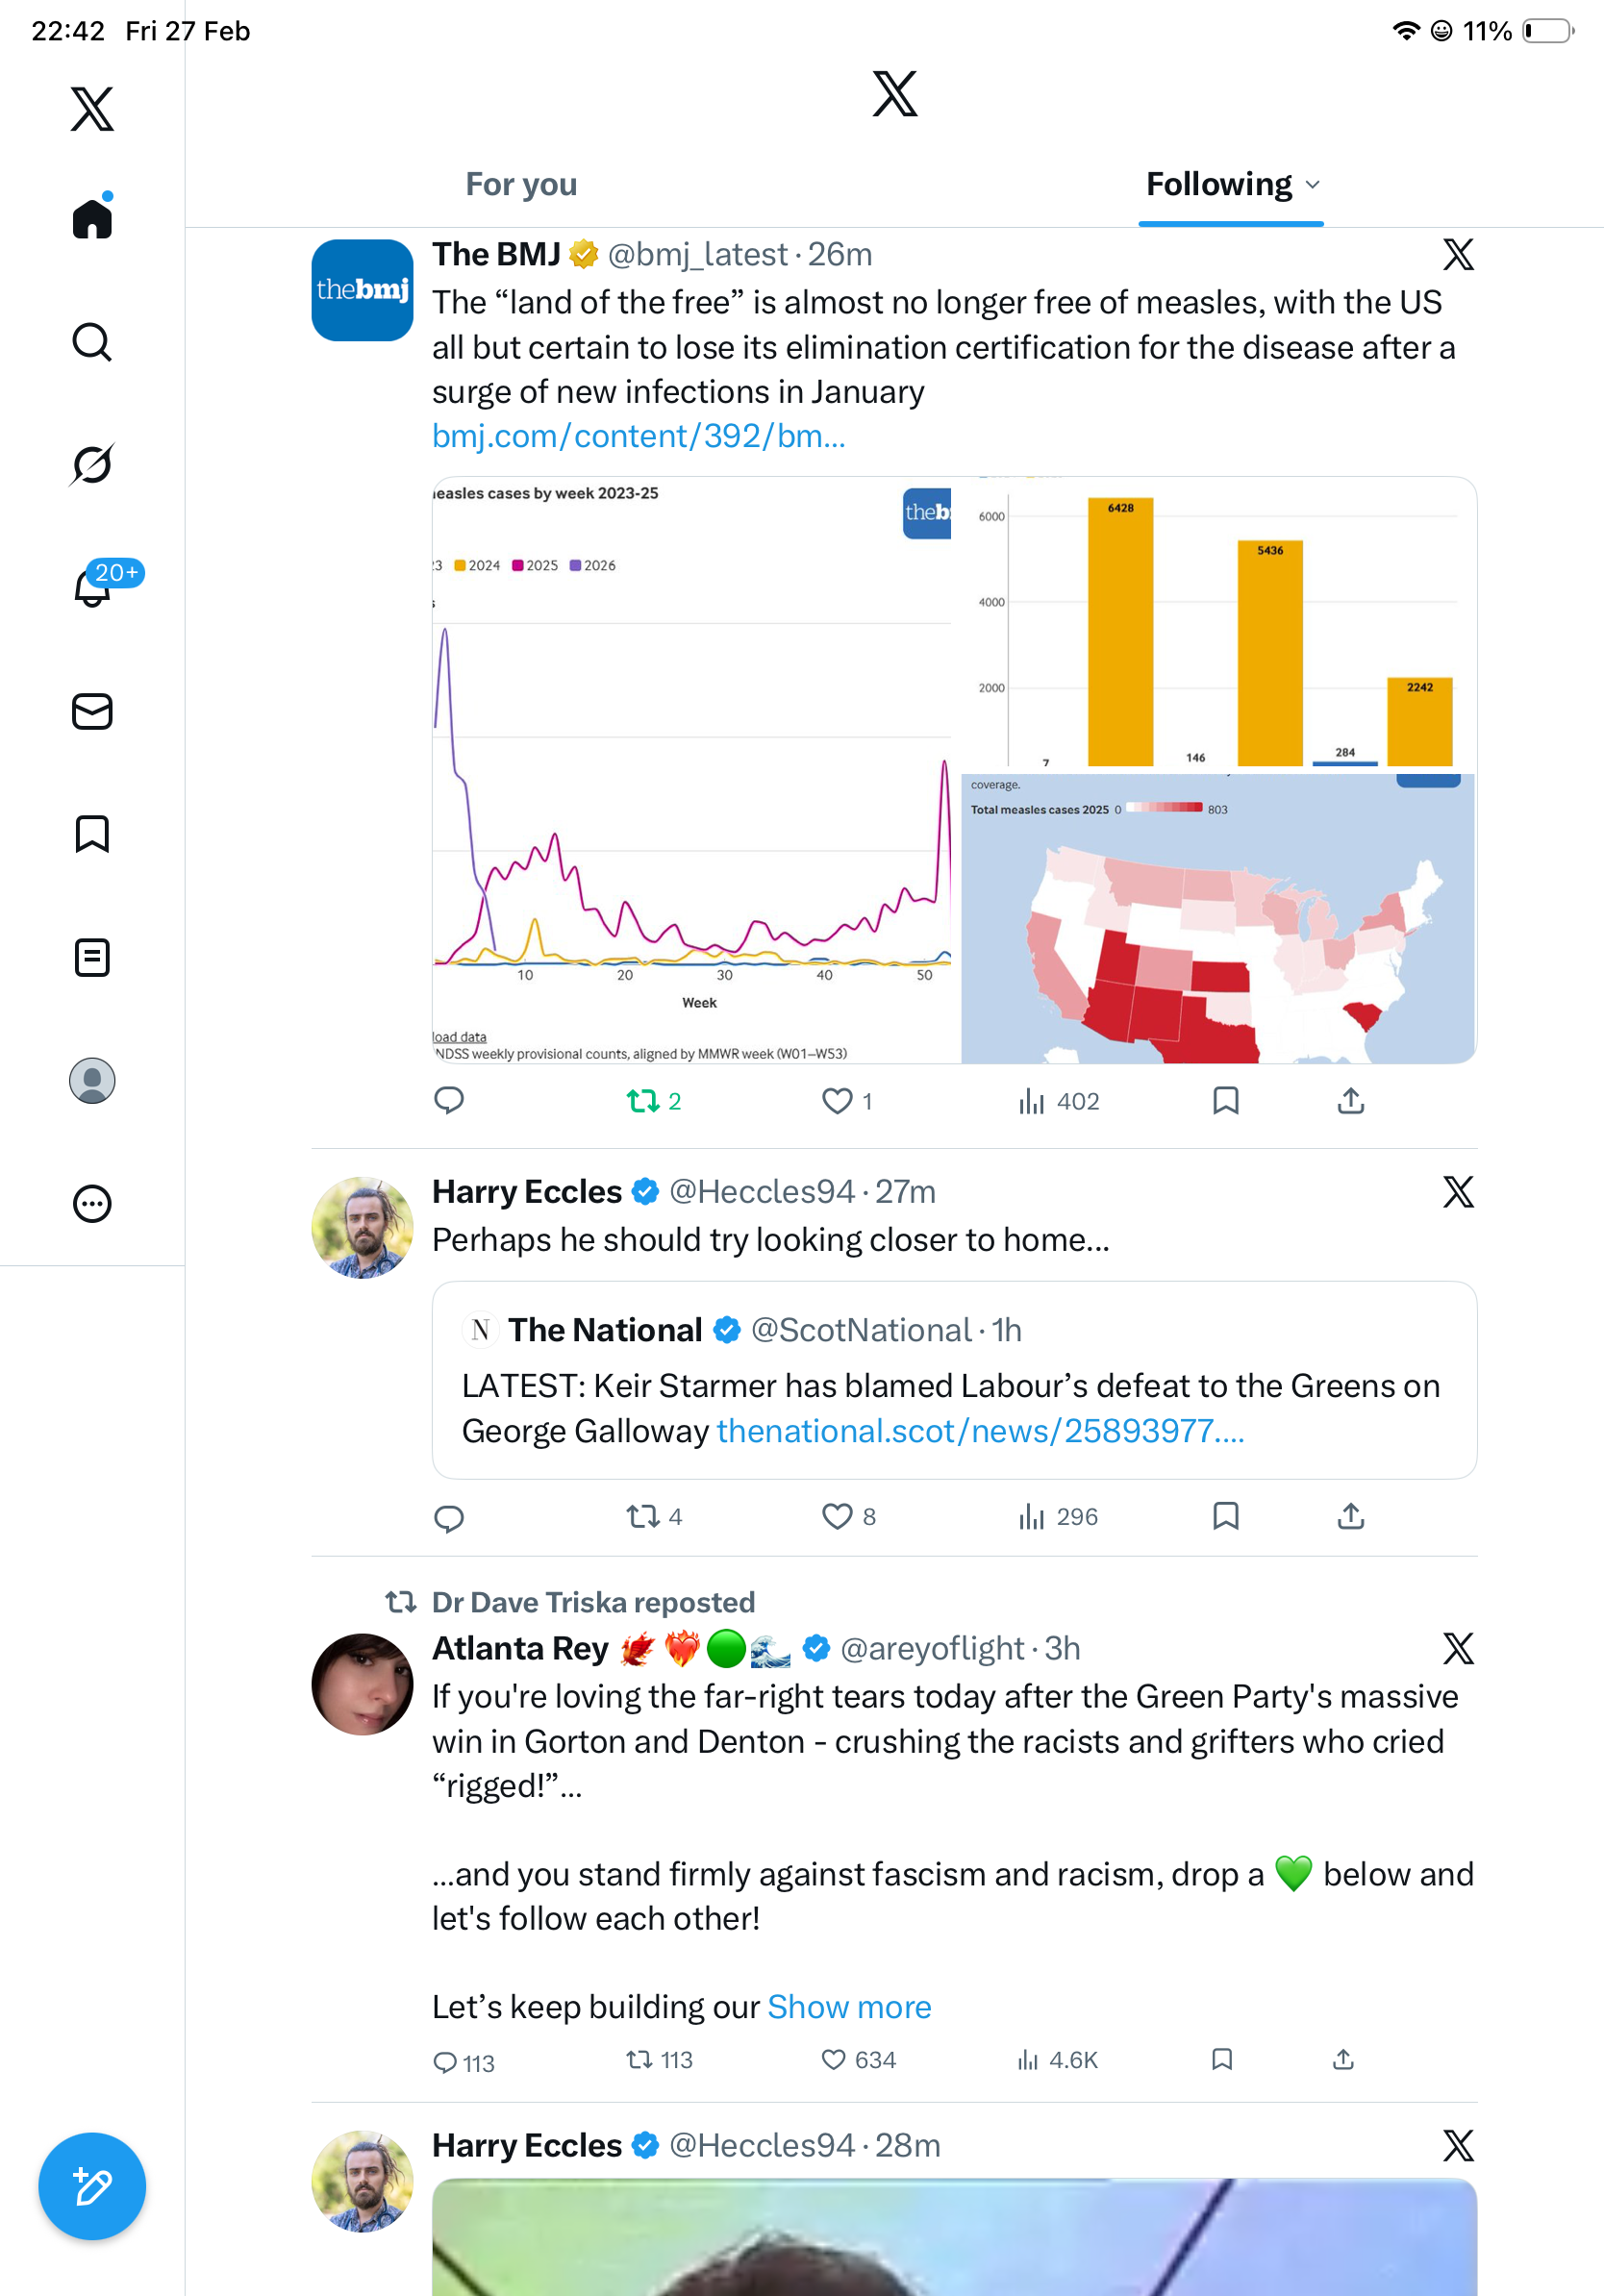Open Grok menu on The BMJ post
1604x2296 pixels.
tap(1458, 255)
